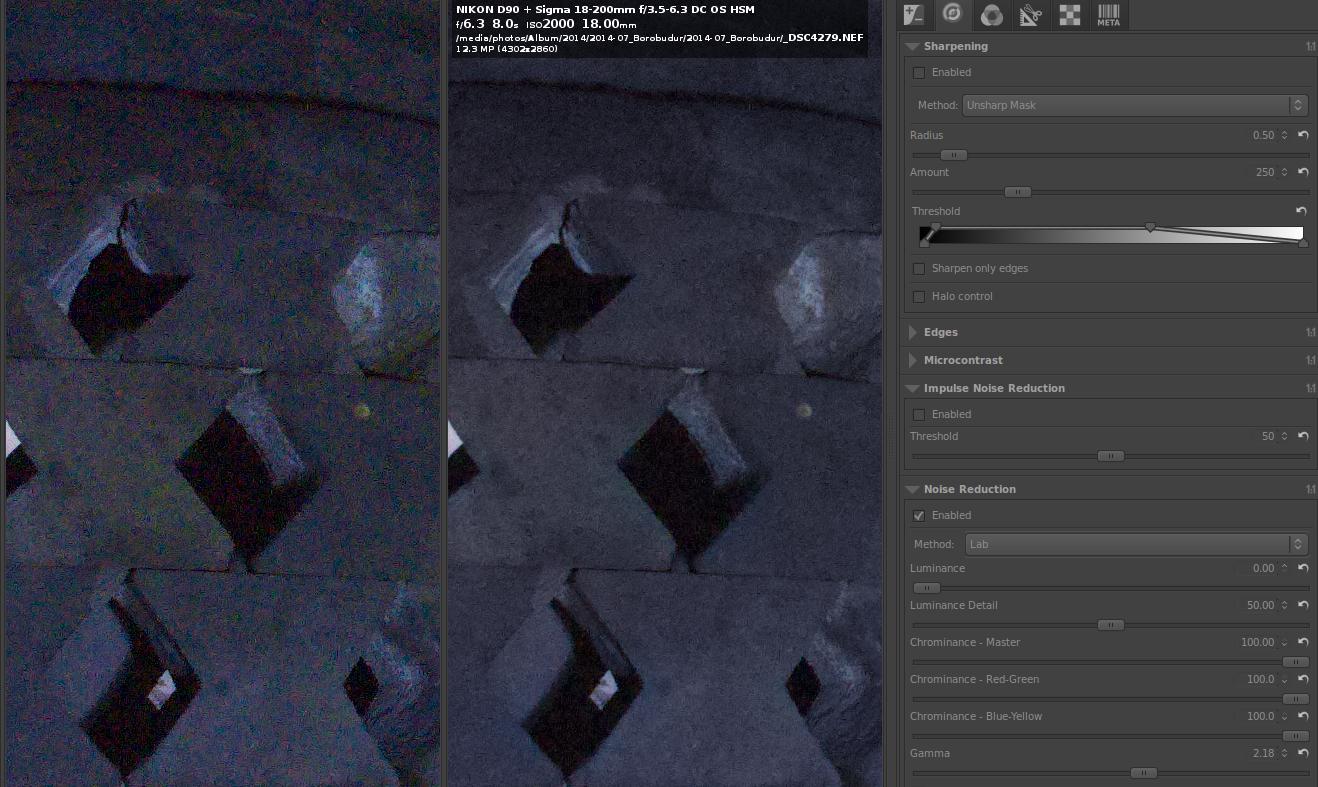Click the Sharpening Amount slider handle
The width and height of the screenshot is (1318, 787).
(1017, 192)
